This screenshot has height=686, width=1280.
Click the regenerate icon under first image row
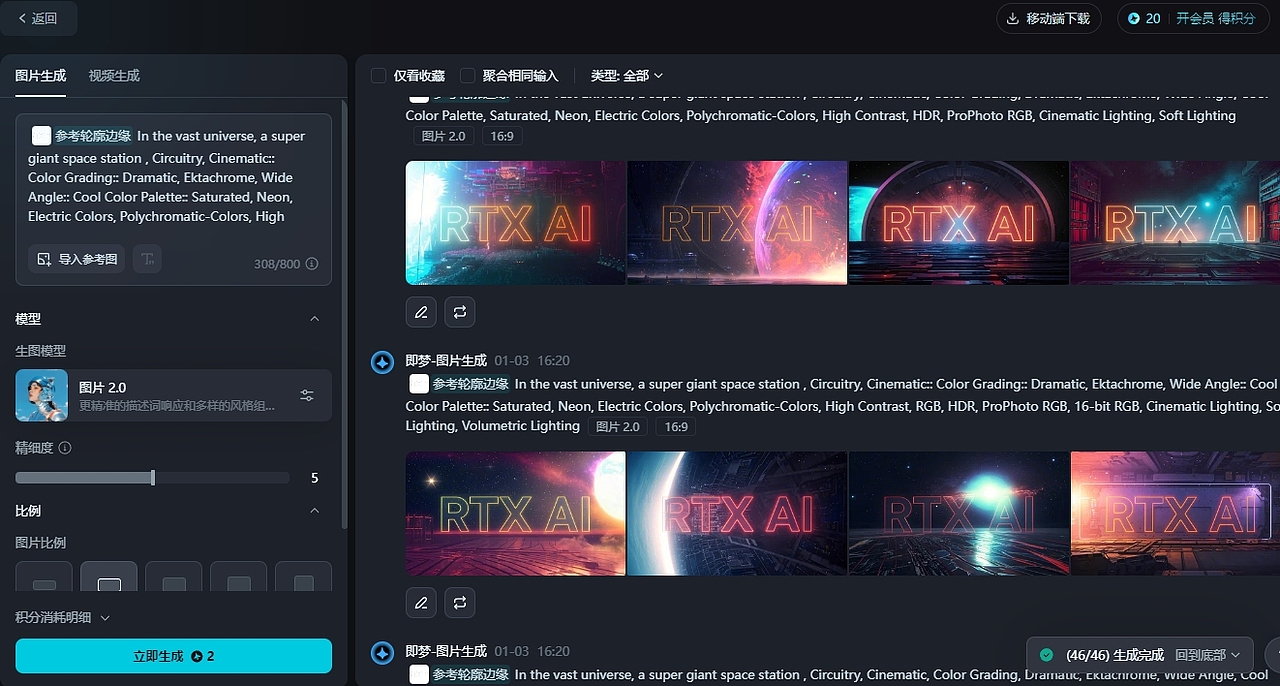[x=460, y=312]
